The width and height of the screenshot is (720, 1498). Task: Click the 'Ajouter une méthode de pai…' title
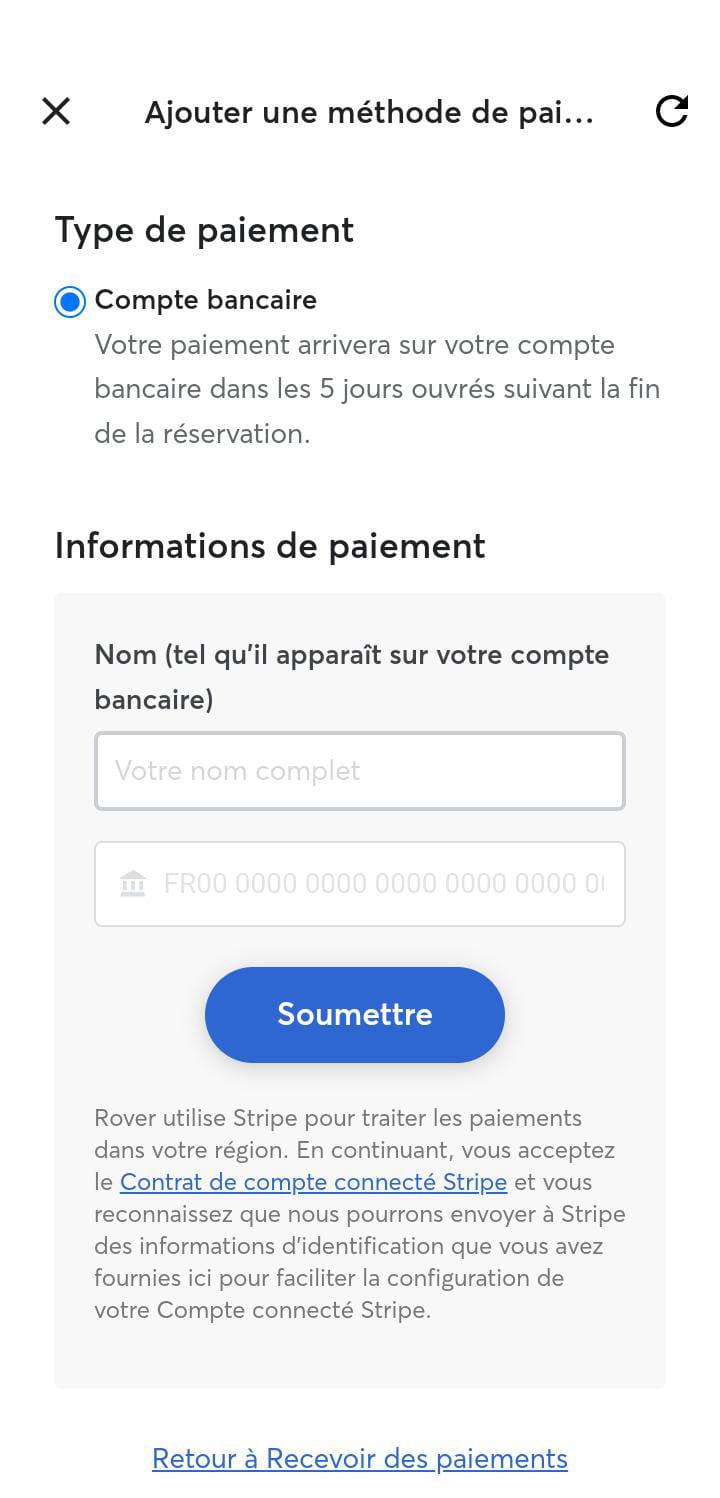coord(369,112)
